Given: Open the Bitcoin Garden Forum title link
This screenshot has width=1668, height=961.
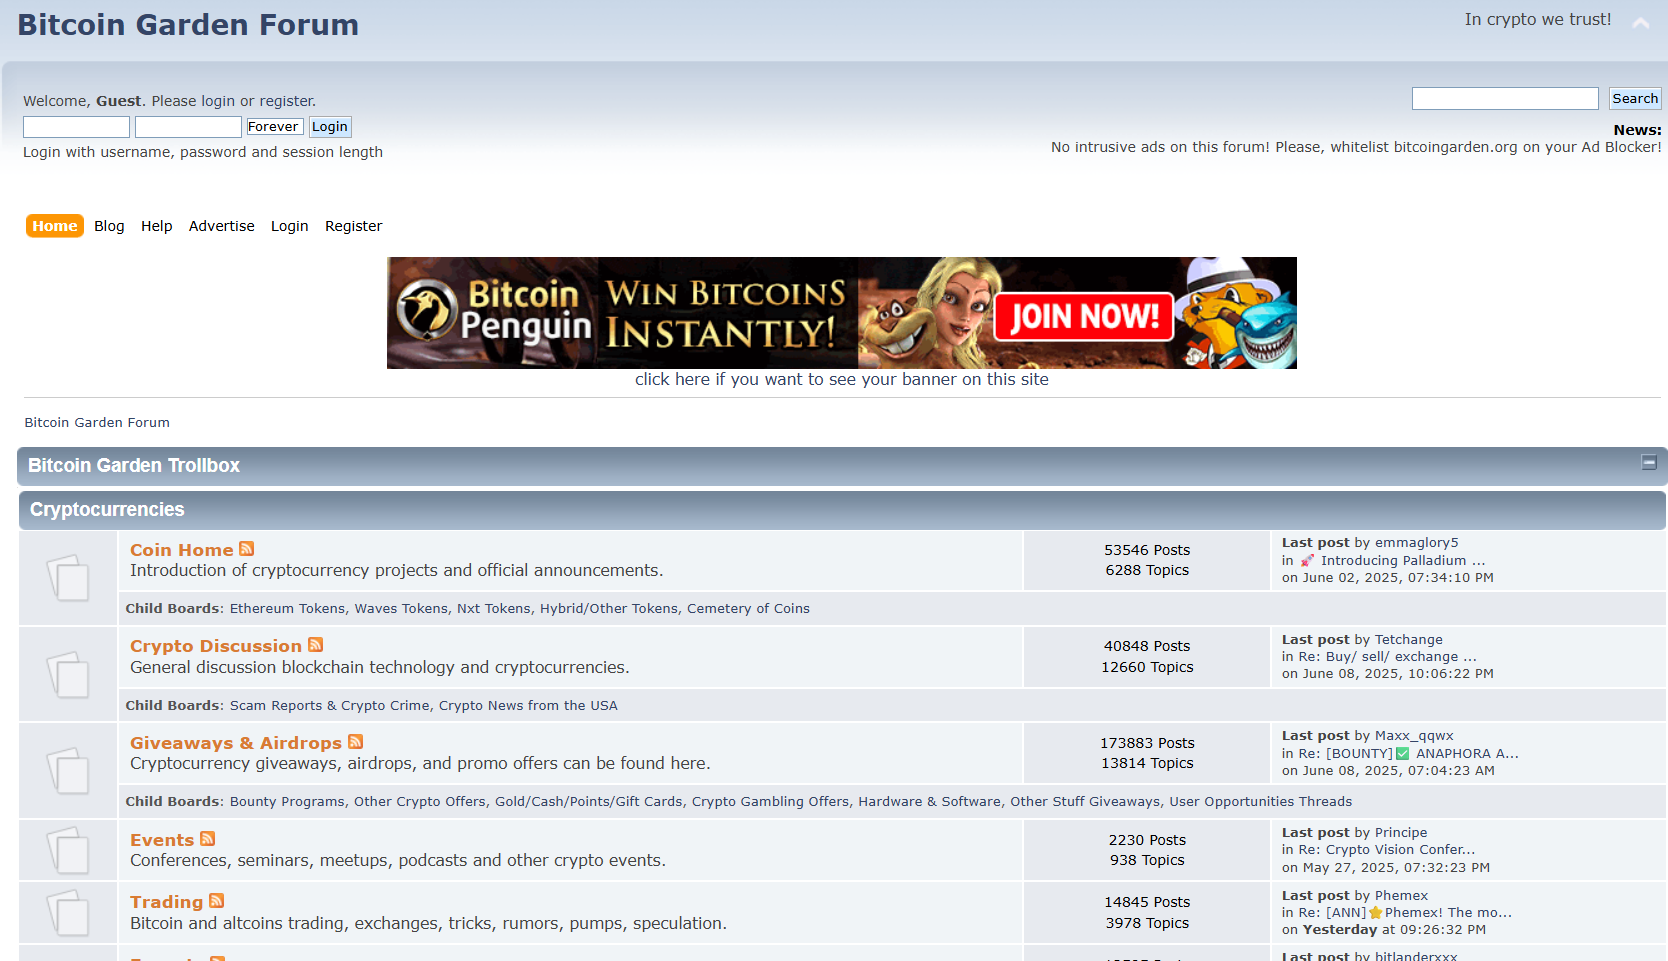Looking at the screenshot, I should pyautogui.click(x=188, y=25).
